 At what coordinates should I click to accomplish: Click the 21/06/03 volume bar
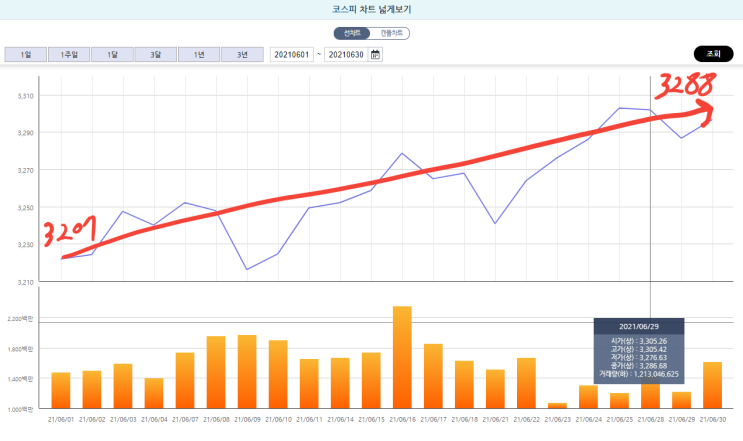tap(123, 386)
